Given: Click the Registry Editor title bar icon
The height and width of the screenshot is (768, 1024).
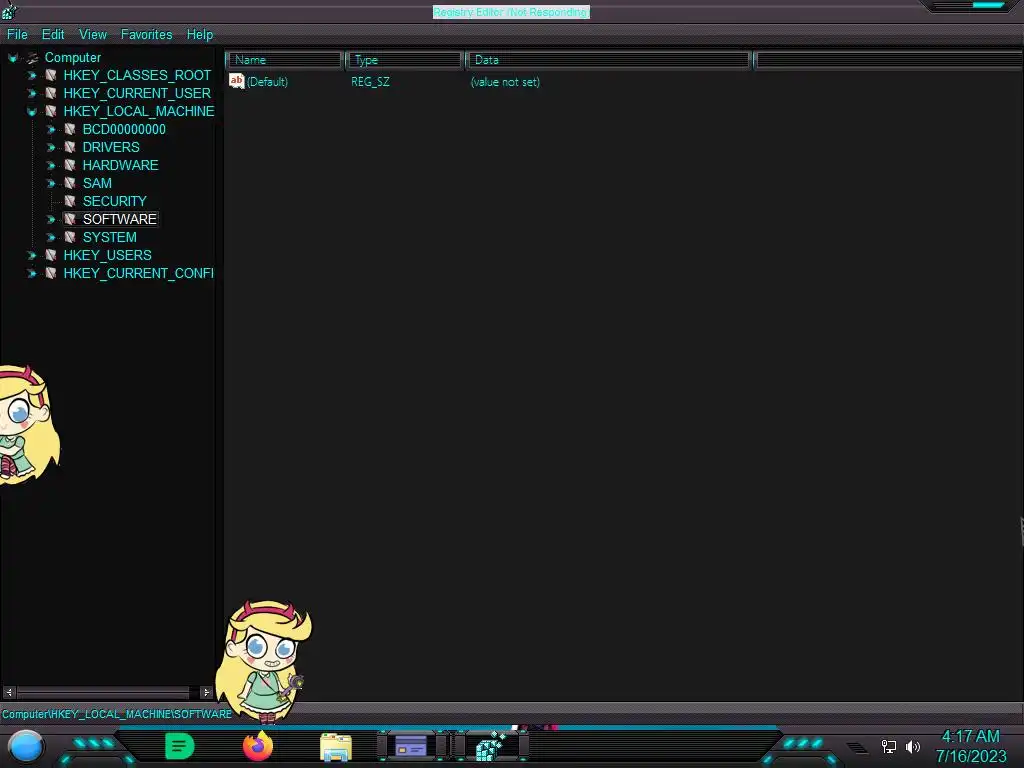Looking at the screenshot, I should pos(8,10).
